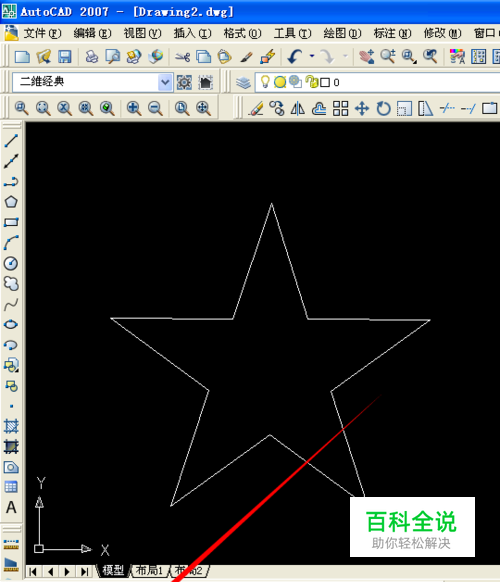Click the Zoom Out minus icon
The image size is (500, 582).
pos(155,108)
